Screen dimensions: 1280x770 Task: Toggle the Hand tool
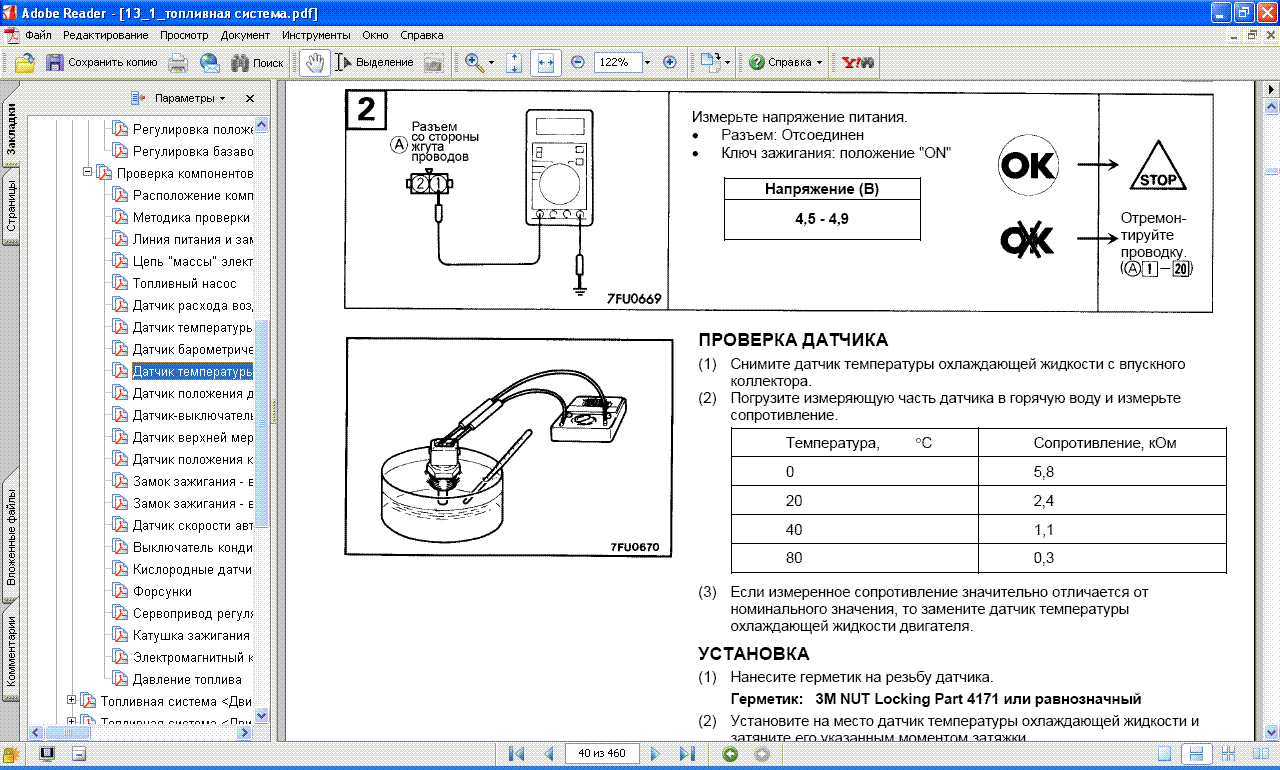pos(315,62)
